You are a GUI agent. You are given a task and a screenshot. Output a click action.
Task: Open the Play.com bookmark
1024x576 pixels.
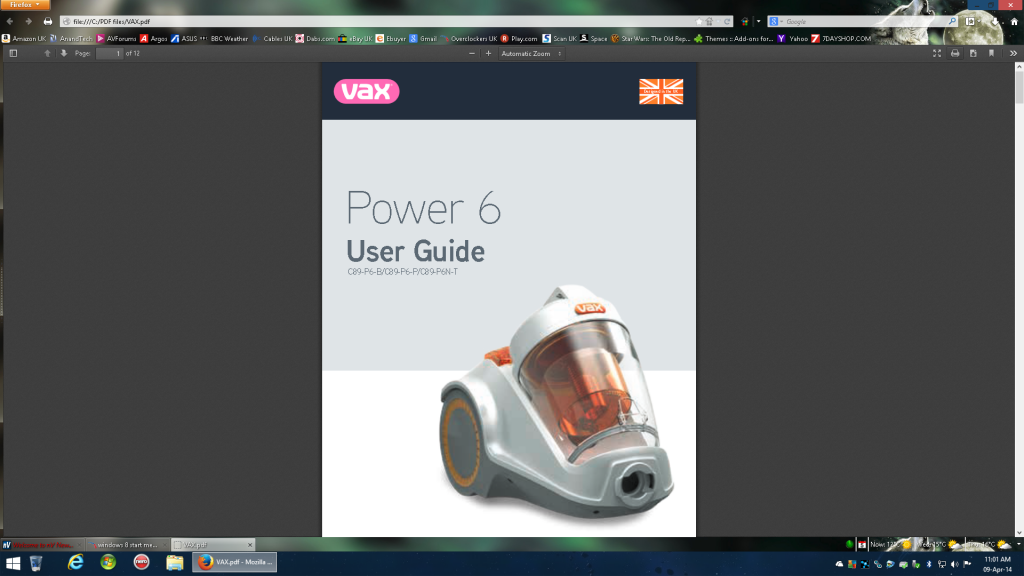pos(519,39)
